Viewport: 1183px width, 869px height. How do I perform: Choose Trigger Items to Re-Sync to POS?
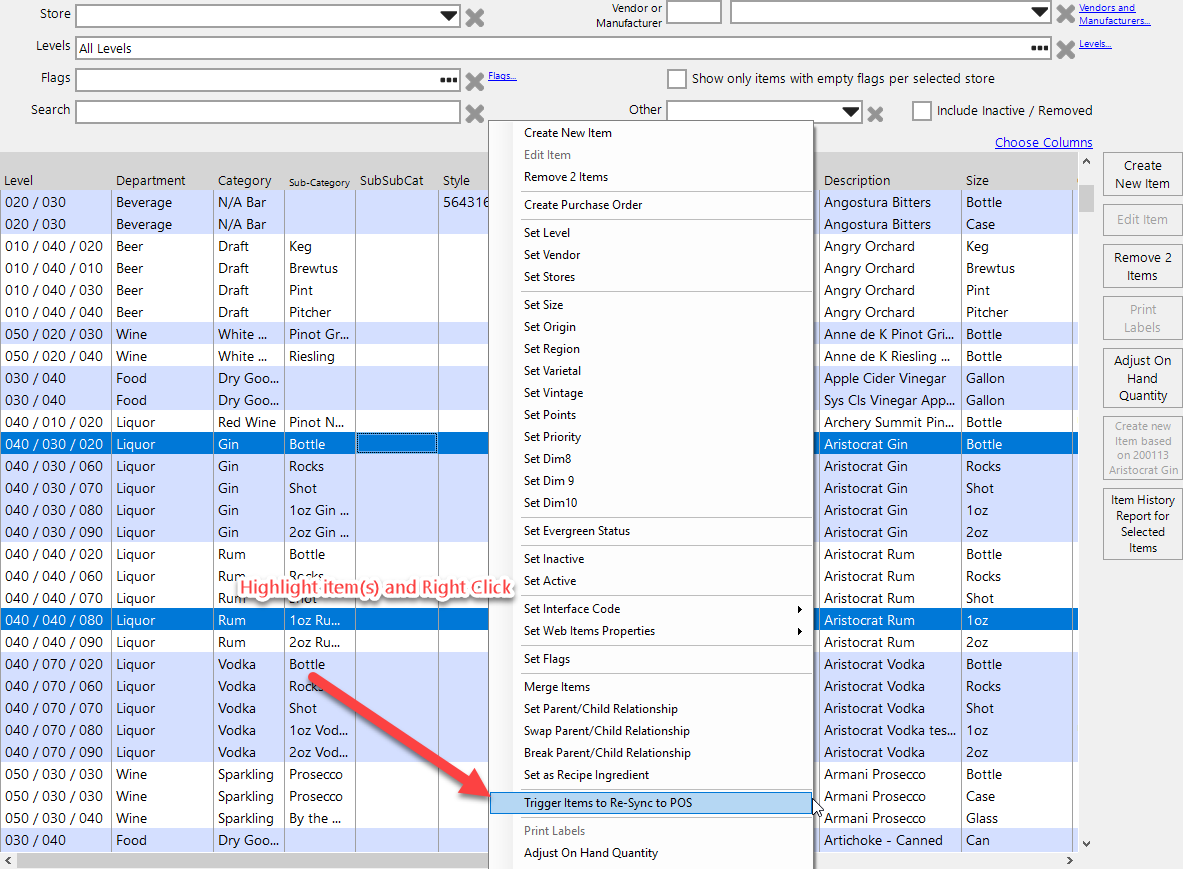pyautogui.click(x=652, y=803)
